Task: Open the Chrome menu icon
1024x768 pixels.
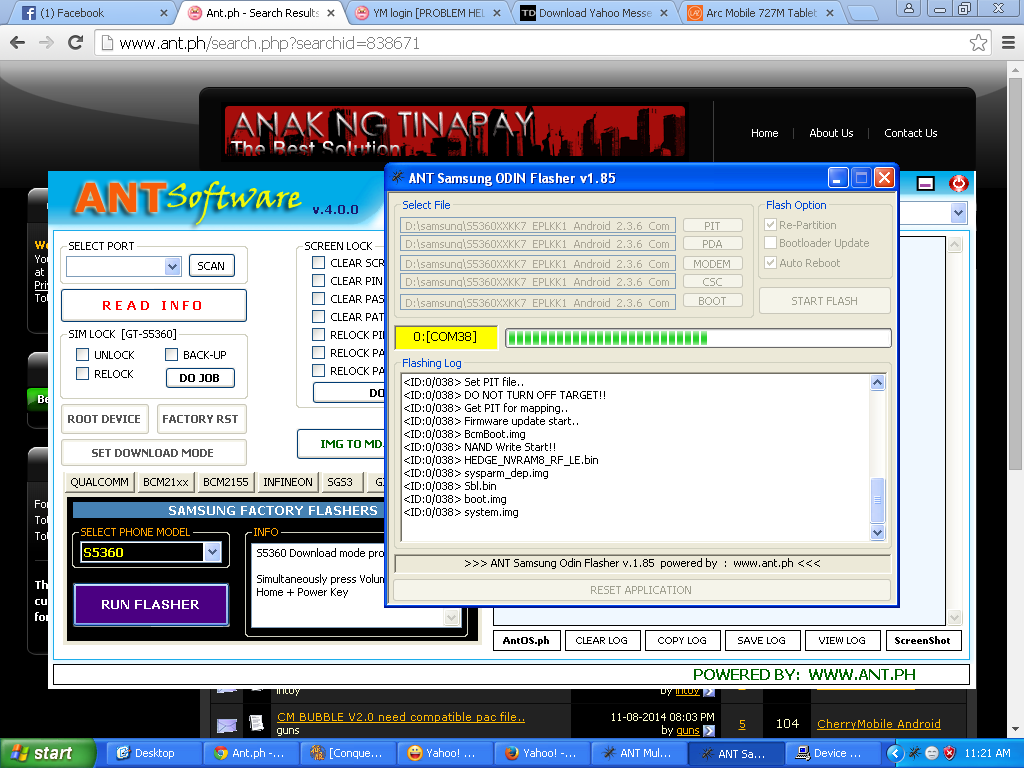Action: [x=1006, y=43]
